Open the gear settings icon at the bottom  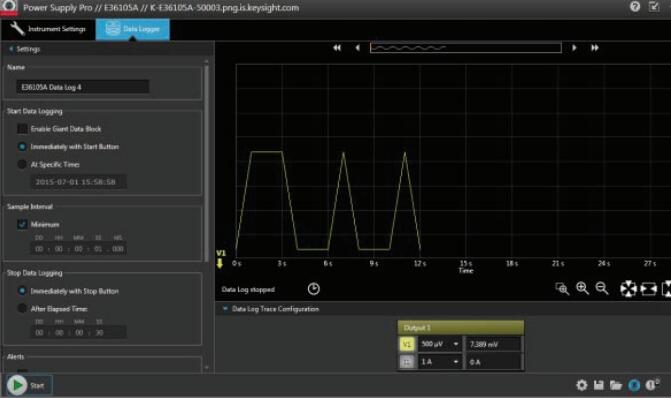(582, 385)
